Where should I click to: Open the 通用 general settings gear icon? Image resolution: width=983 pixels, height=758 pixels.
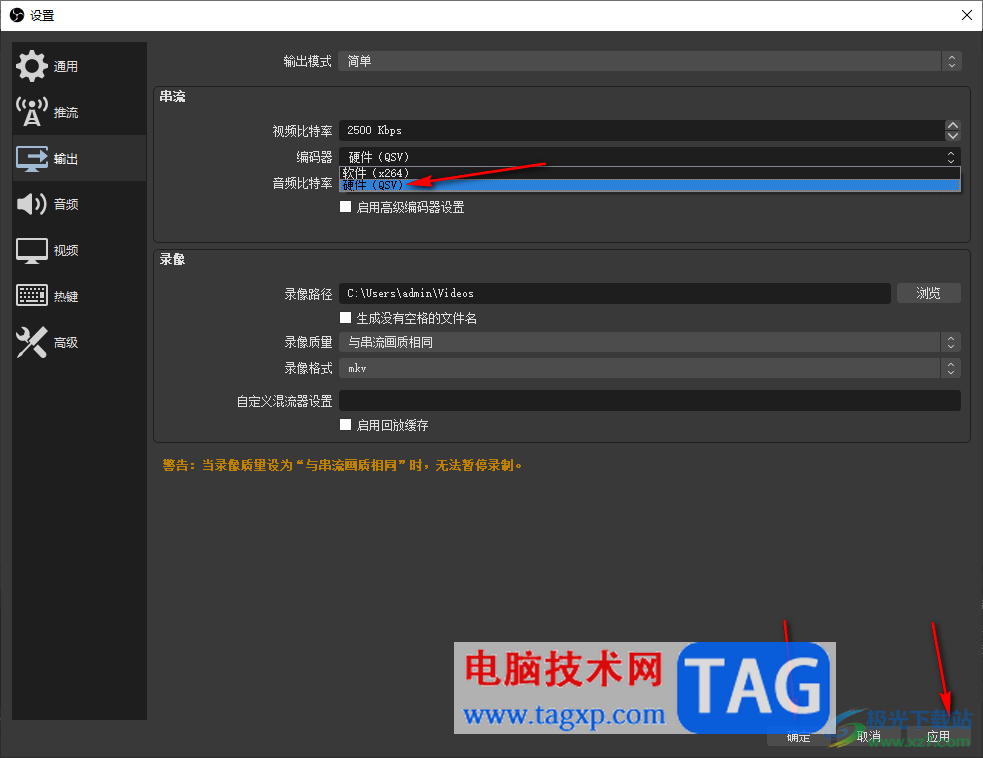(31, 66)
